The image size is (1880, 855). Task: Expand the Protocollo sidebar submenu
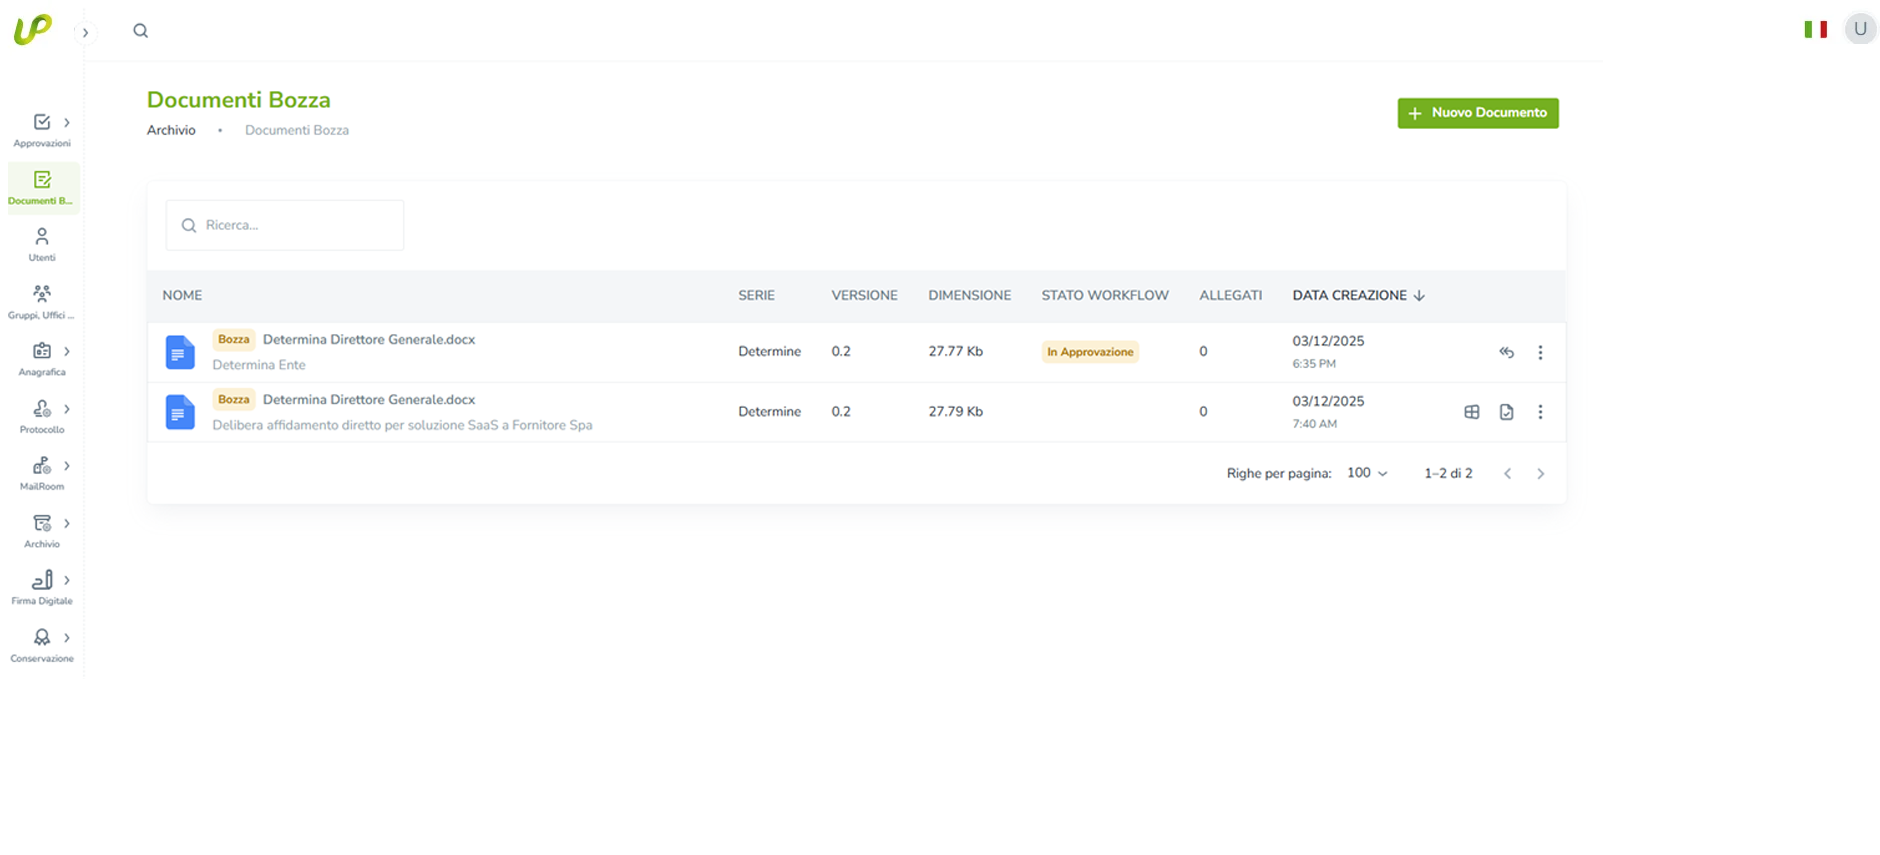pos(67,409)
